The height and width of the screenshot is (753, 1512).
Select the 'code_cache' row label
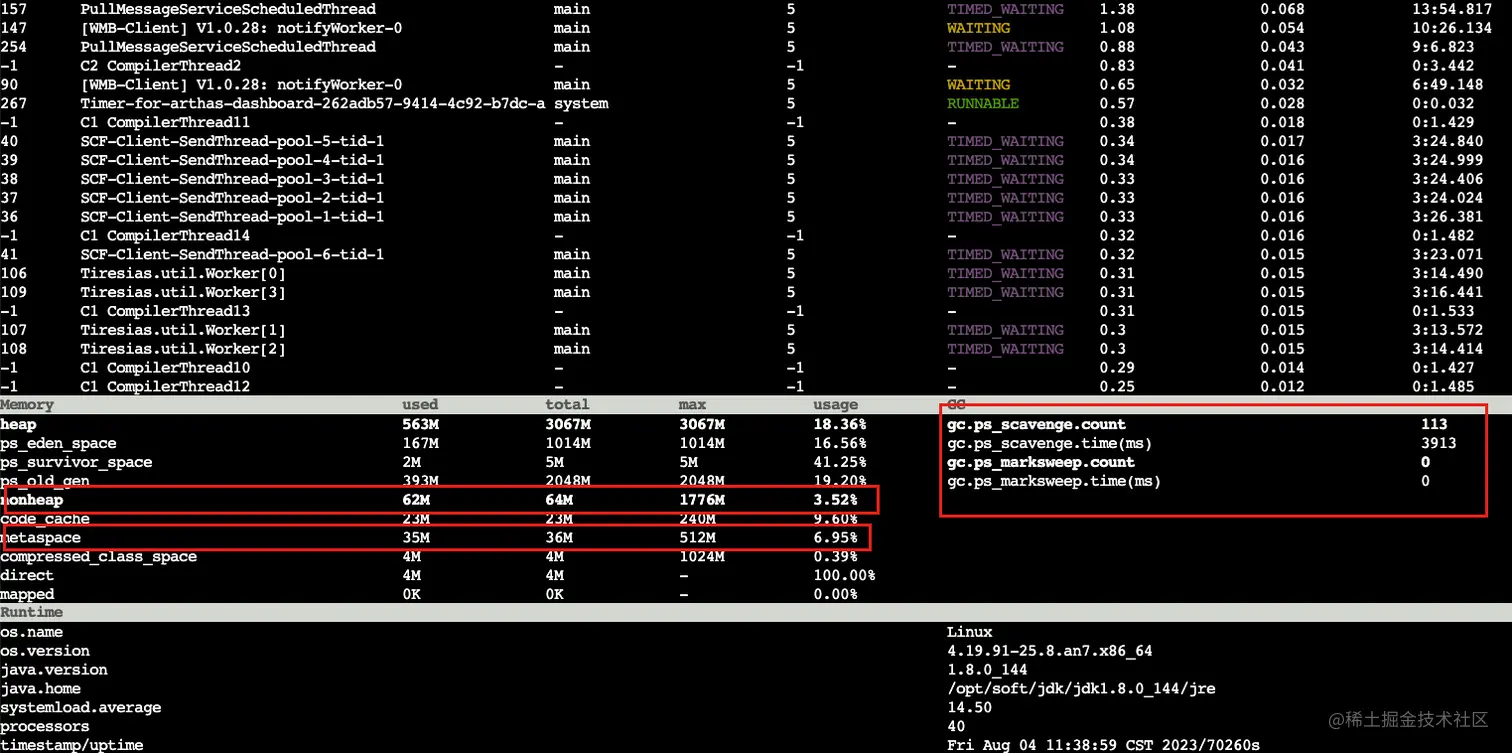click(45, 519)
